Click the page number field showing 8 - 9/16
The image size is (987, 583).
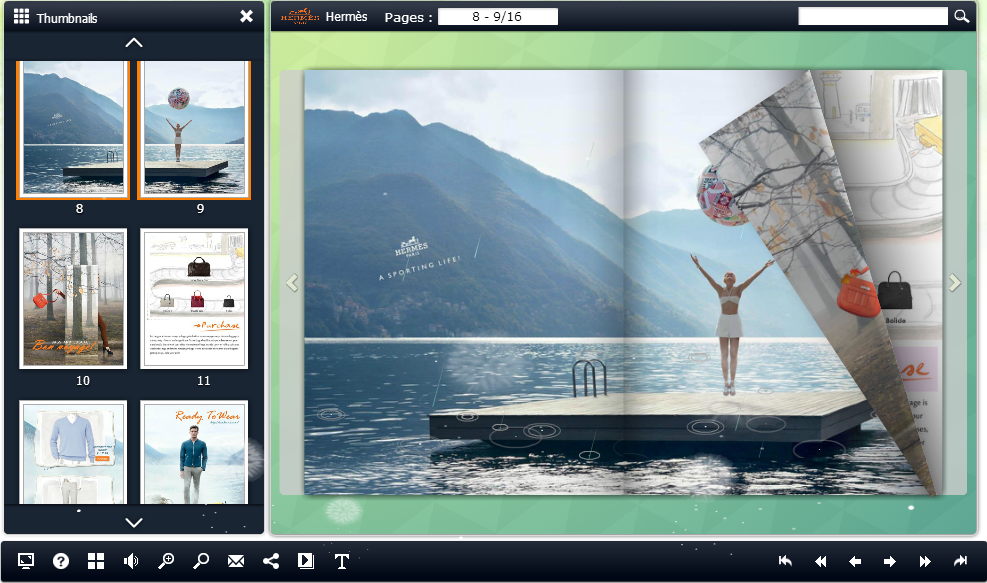pyautogui.click(x=497, y=16)
